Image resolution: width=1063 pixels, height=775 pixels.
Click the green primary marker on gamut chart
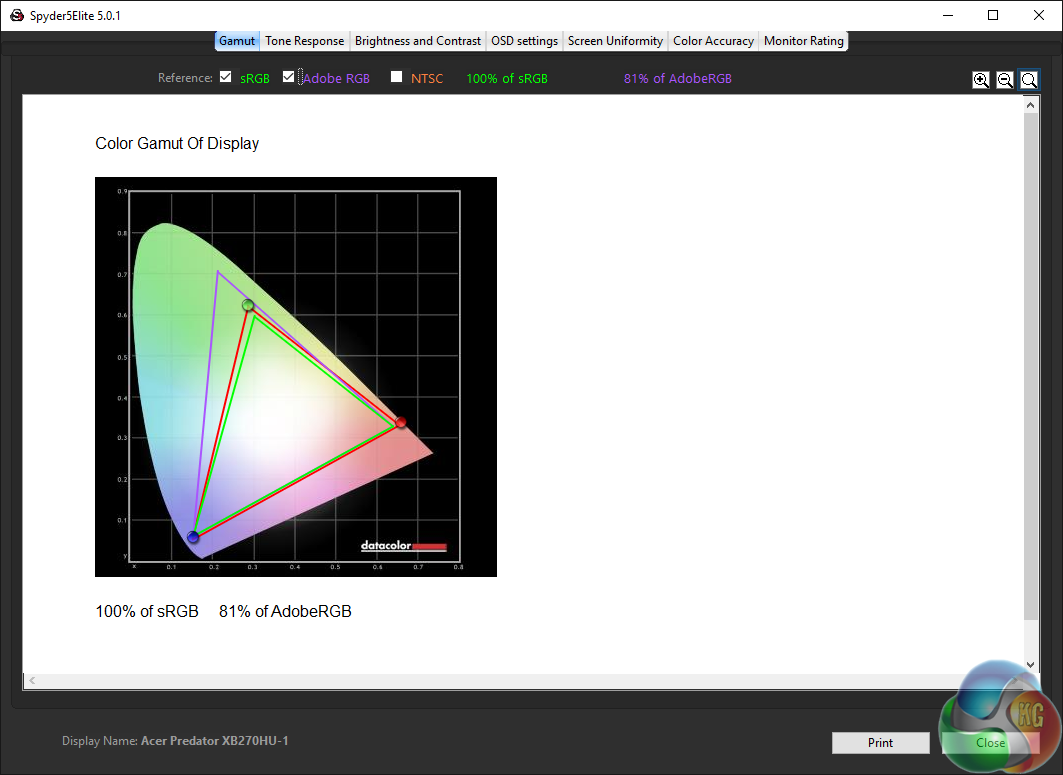click(x=248, y=305)
